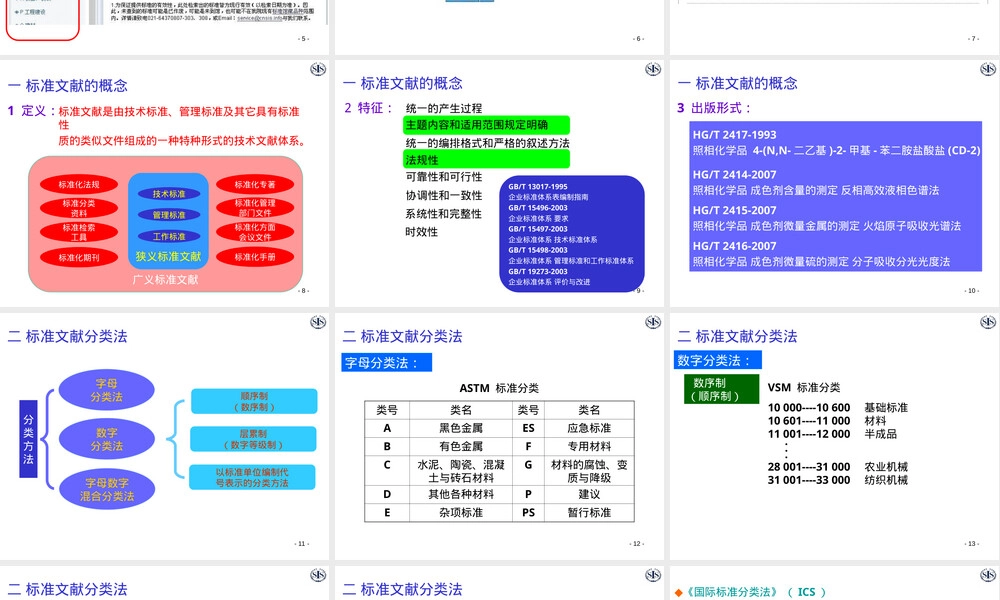Click the SIS logo on slide 9
Viewport: 1000px width, 600px height.
[x=652, y=69]
